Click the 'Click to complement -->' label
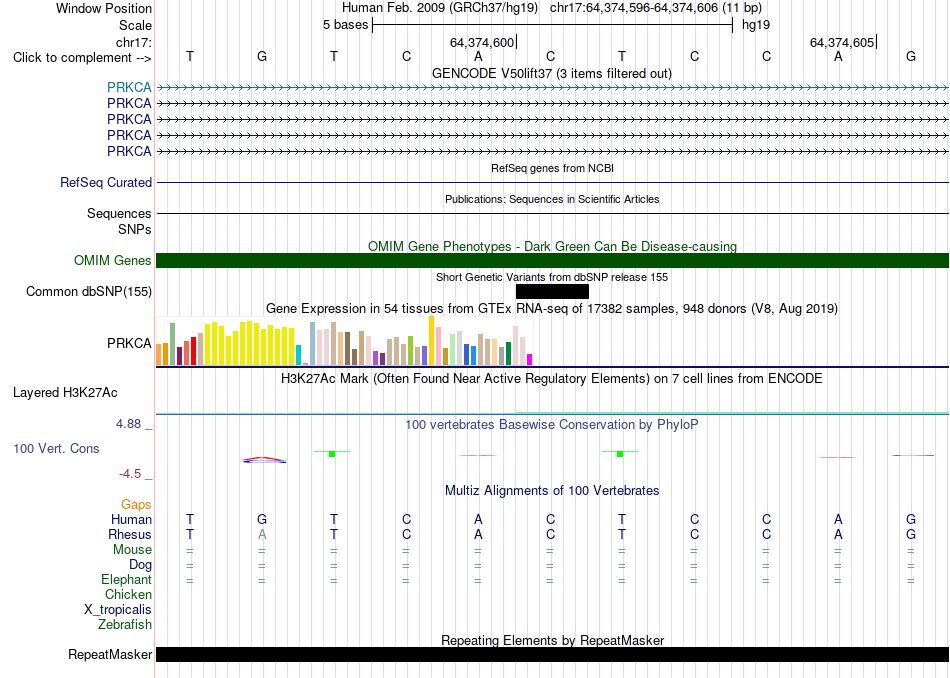The image size is (950, 678). tap(82, 58)
